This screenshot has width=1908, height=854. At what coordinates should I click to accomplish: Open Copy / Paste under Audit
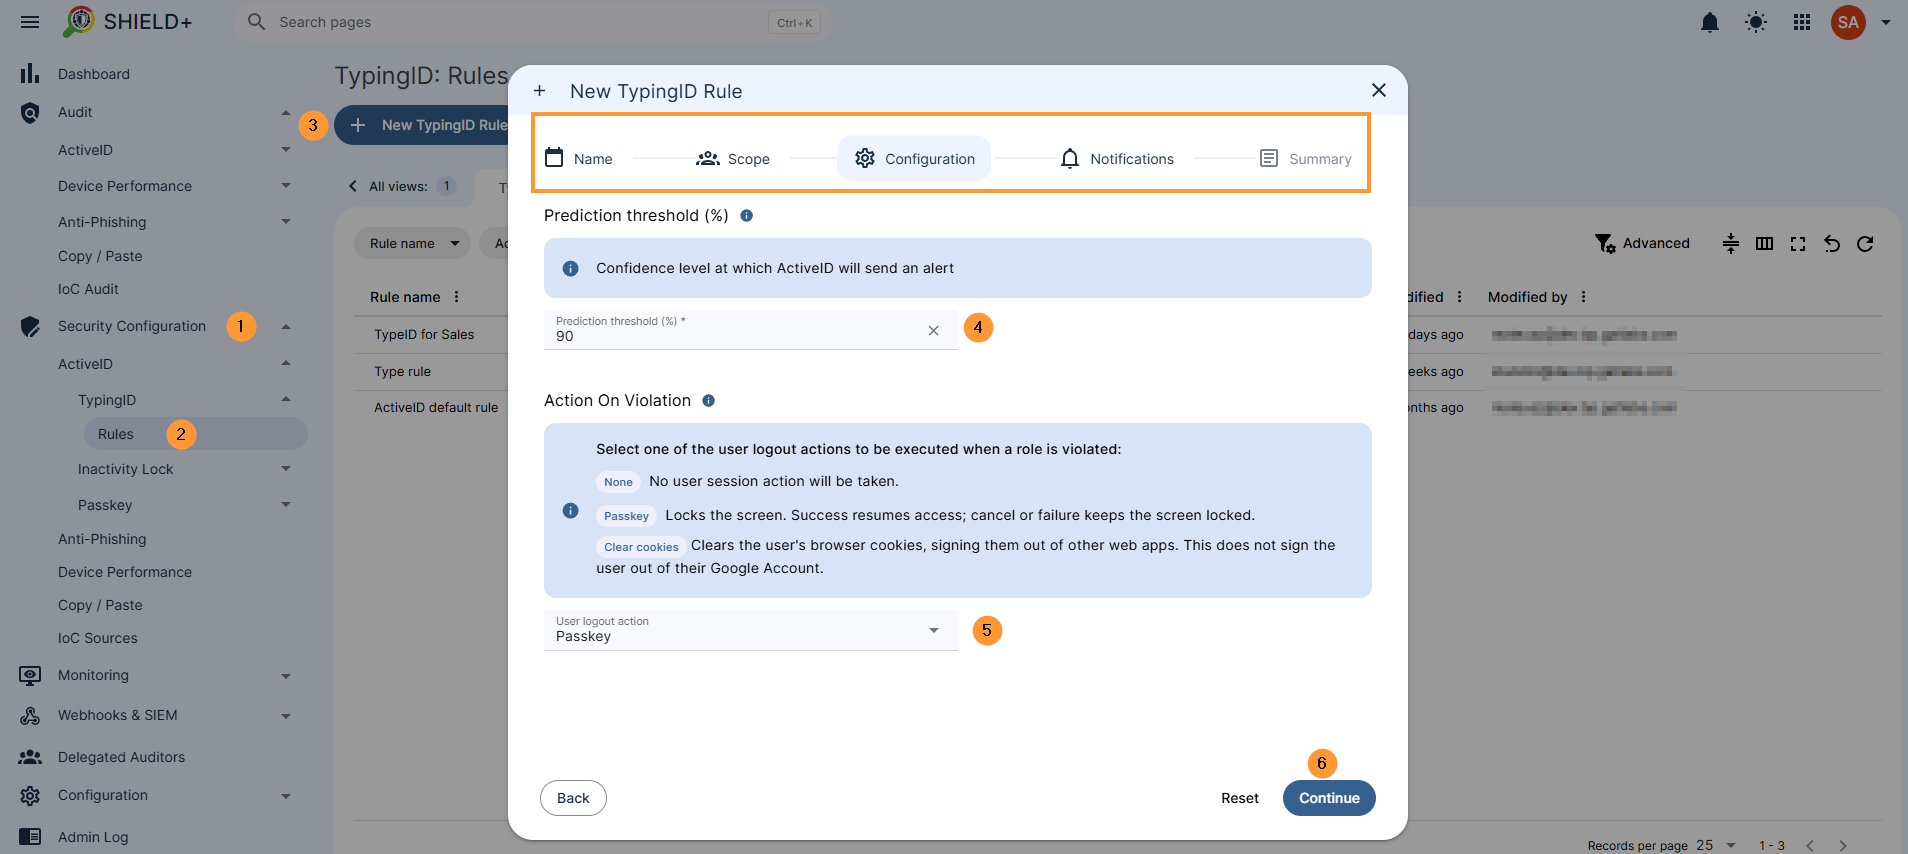click(100, 256)
